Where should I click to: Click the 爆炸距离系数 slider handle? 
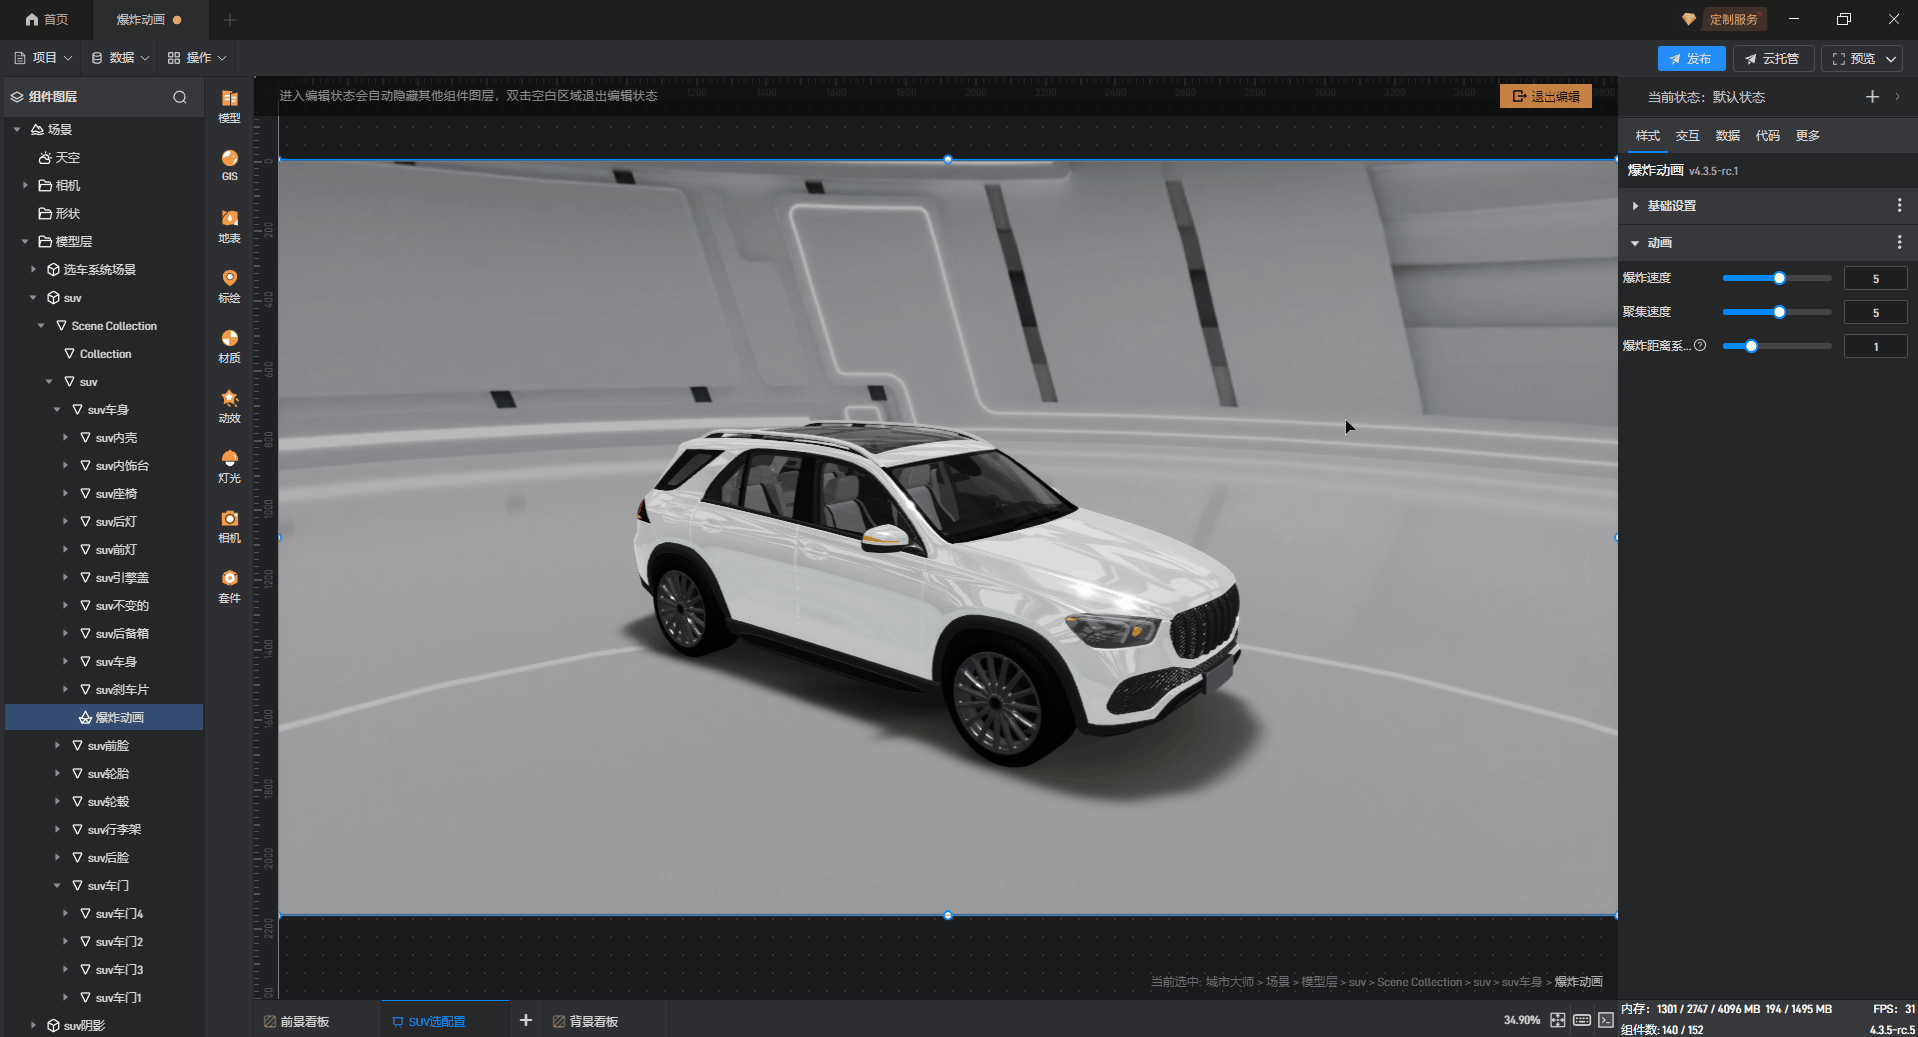click(x=1751, y=346)
